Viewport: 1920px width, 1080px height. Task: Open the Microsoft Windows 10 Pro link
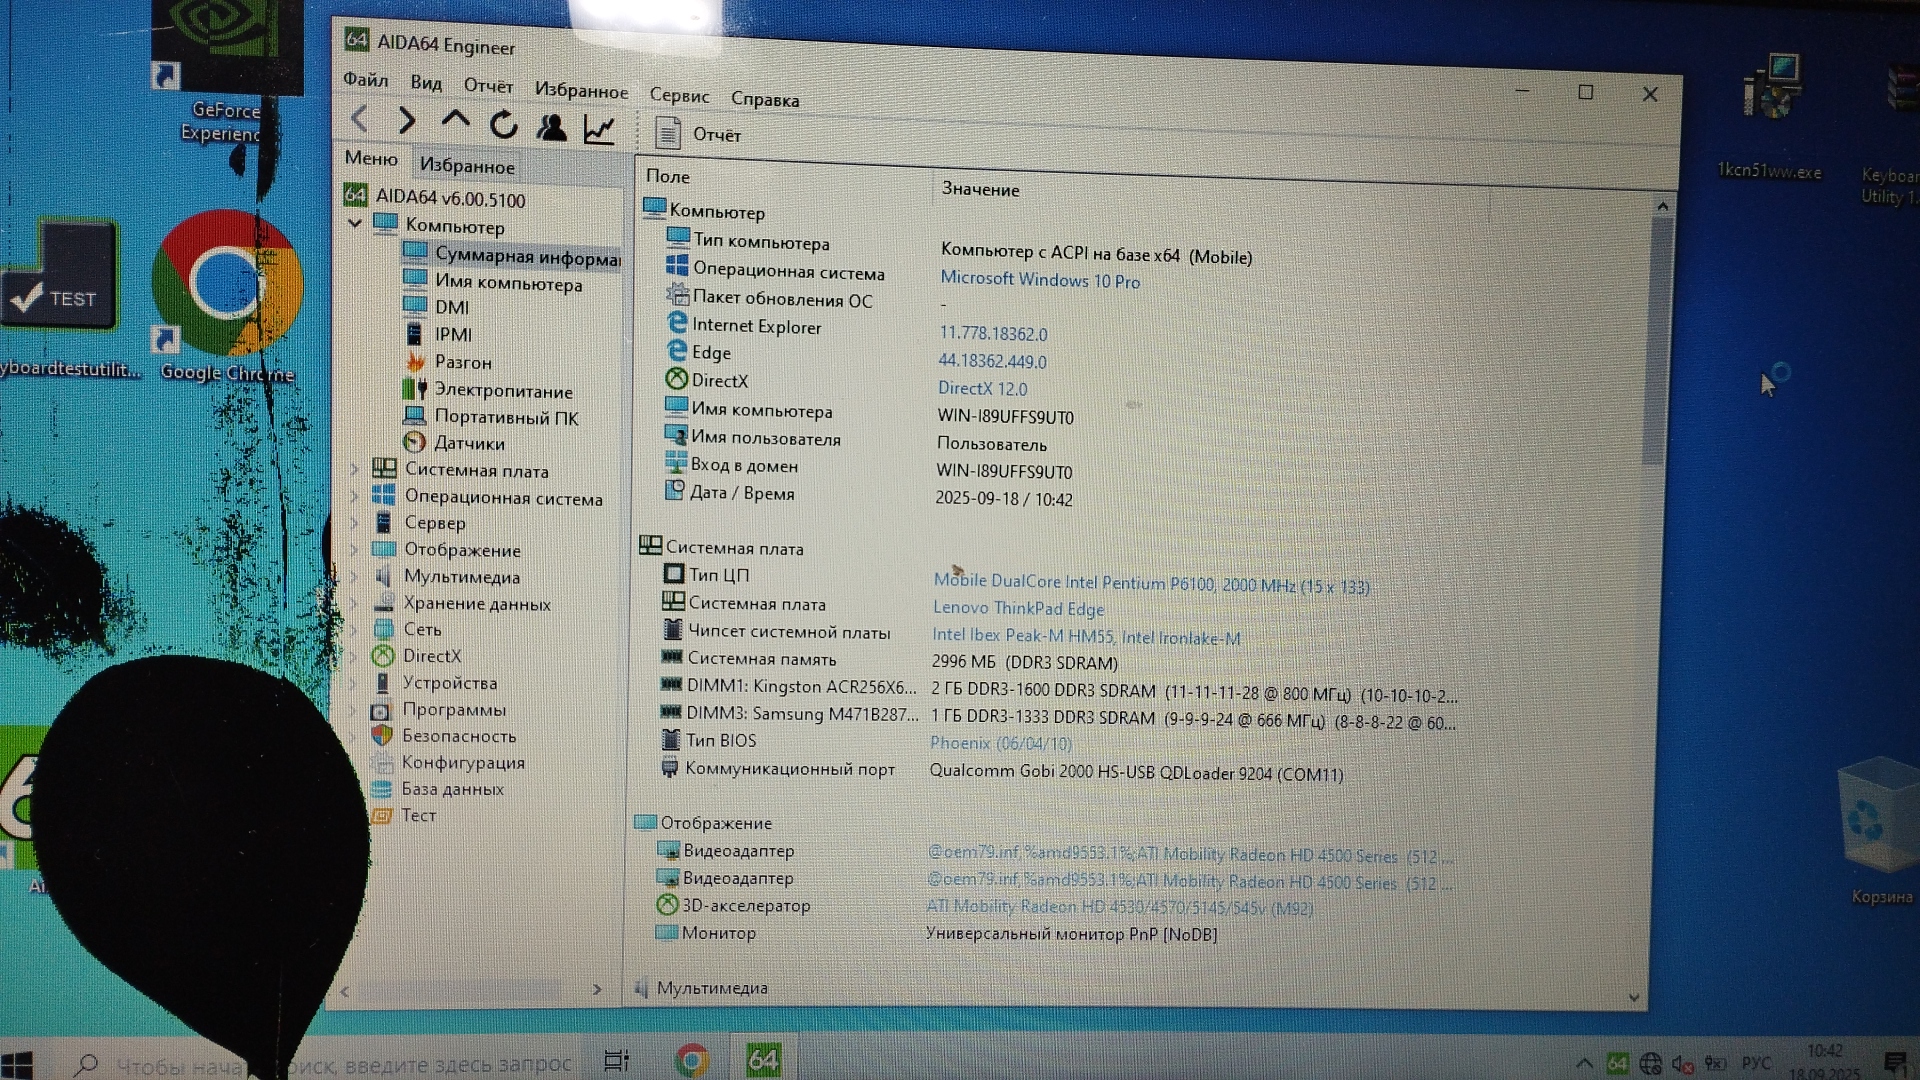pos(1039,280)
